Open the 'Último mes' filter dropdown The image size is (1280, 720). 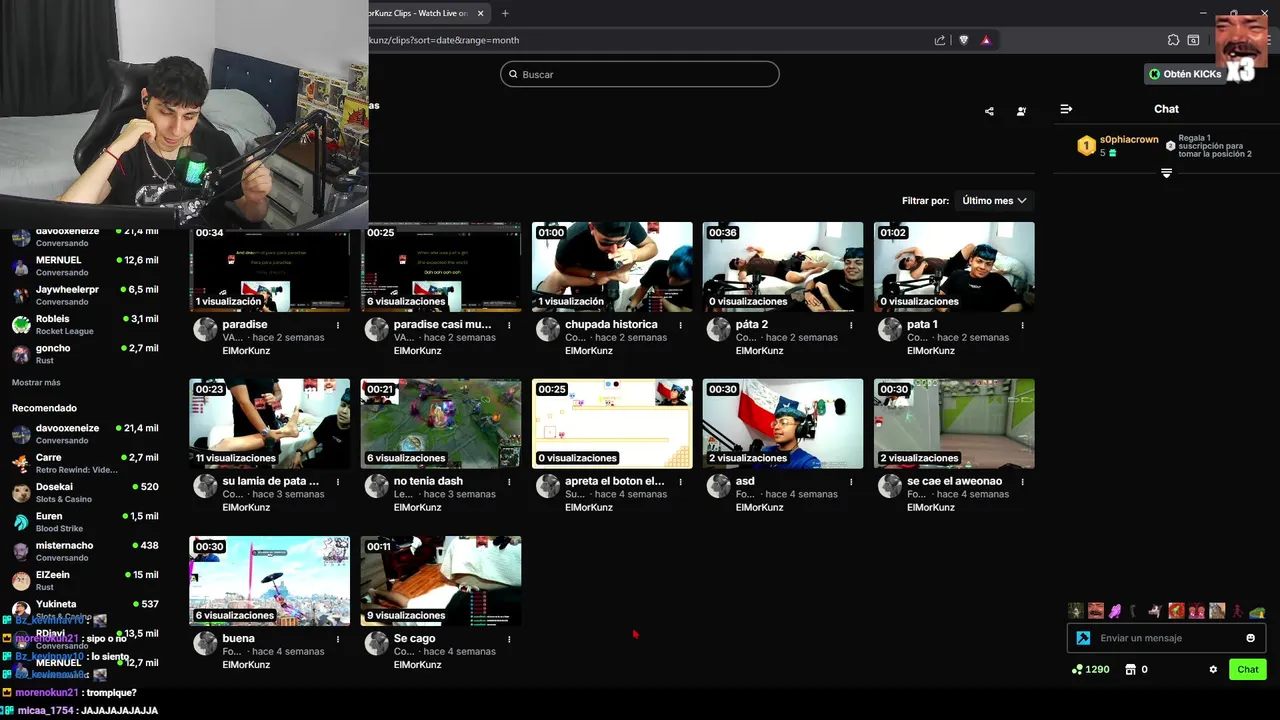coord(994,201)
